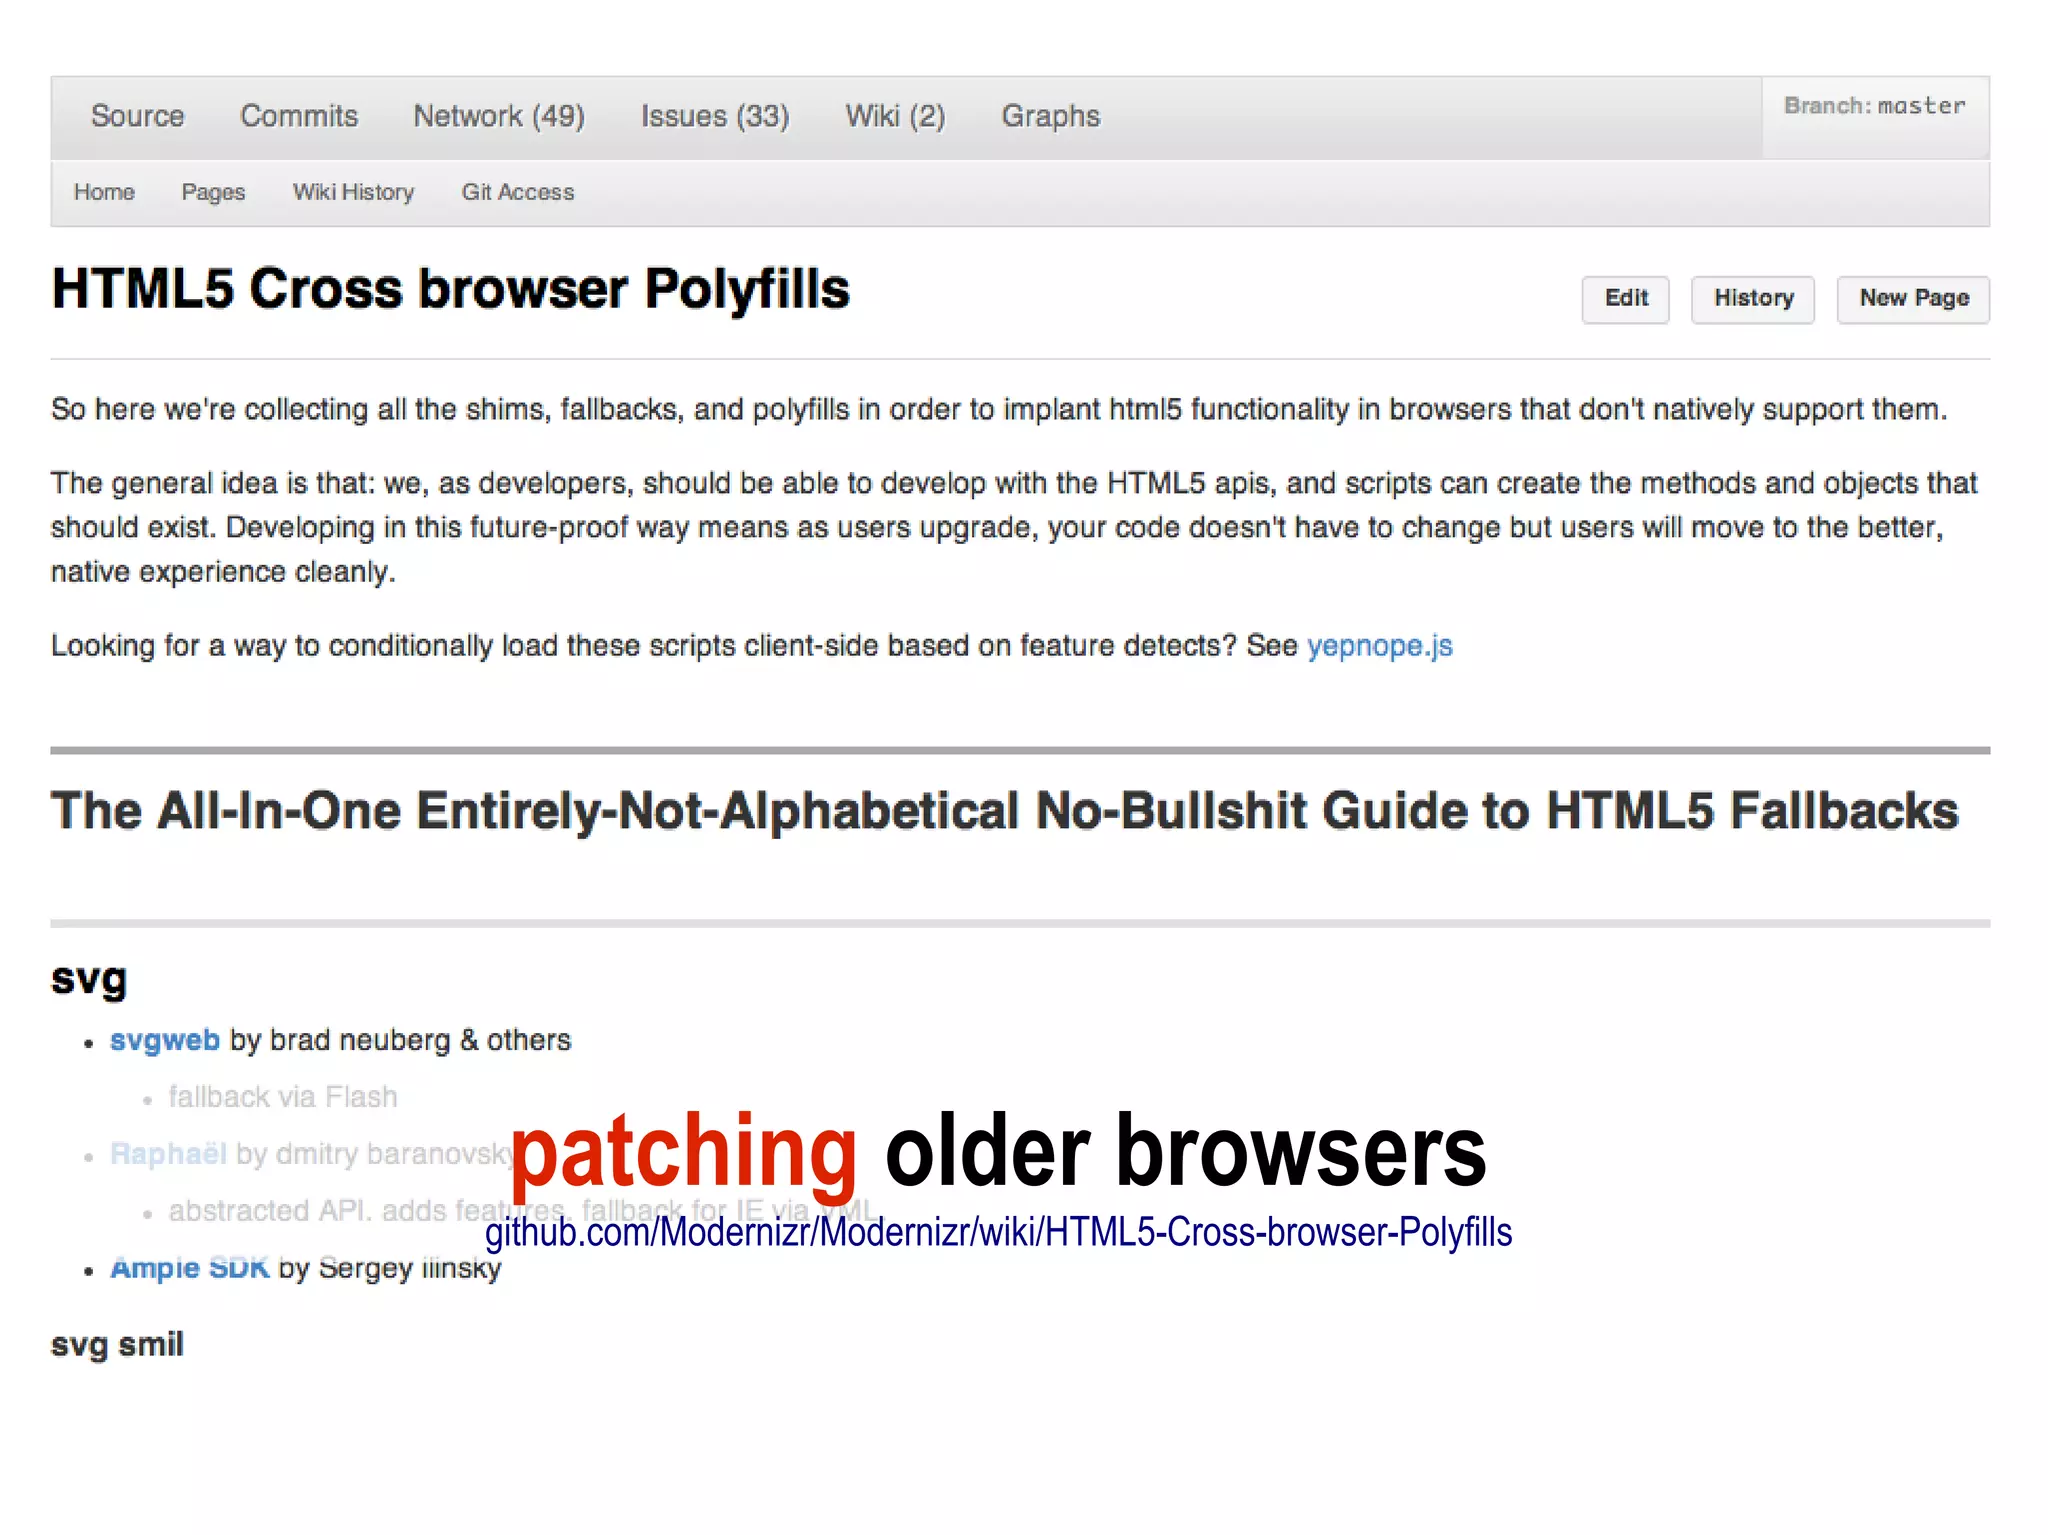Create a wiki page with New Page
Screen dimensions: 2048x1535
[x=1913, y=299]
